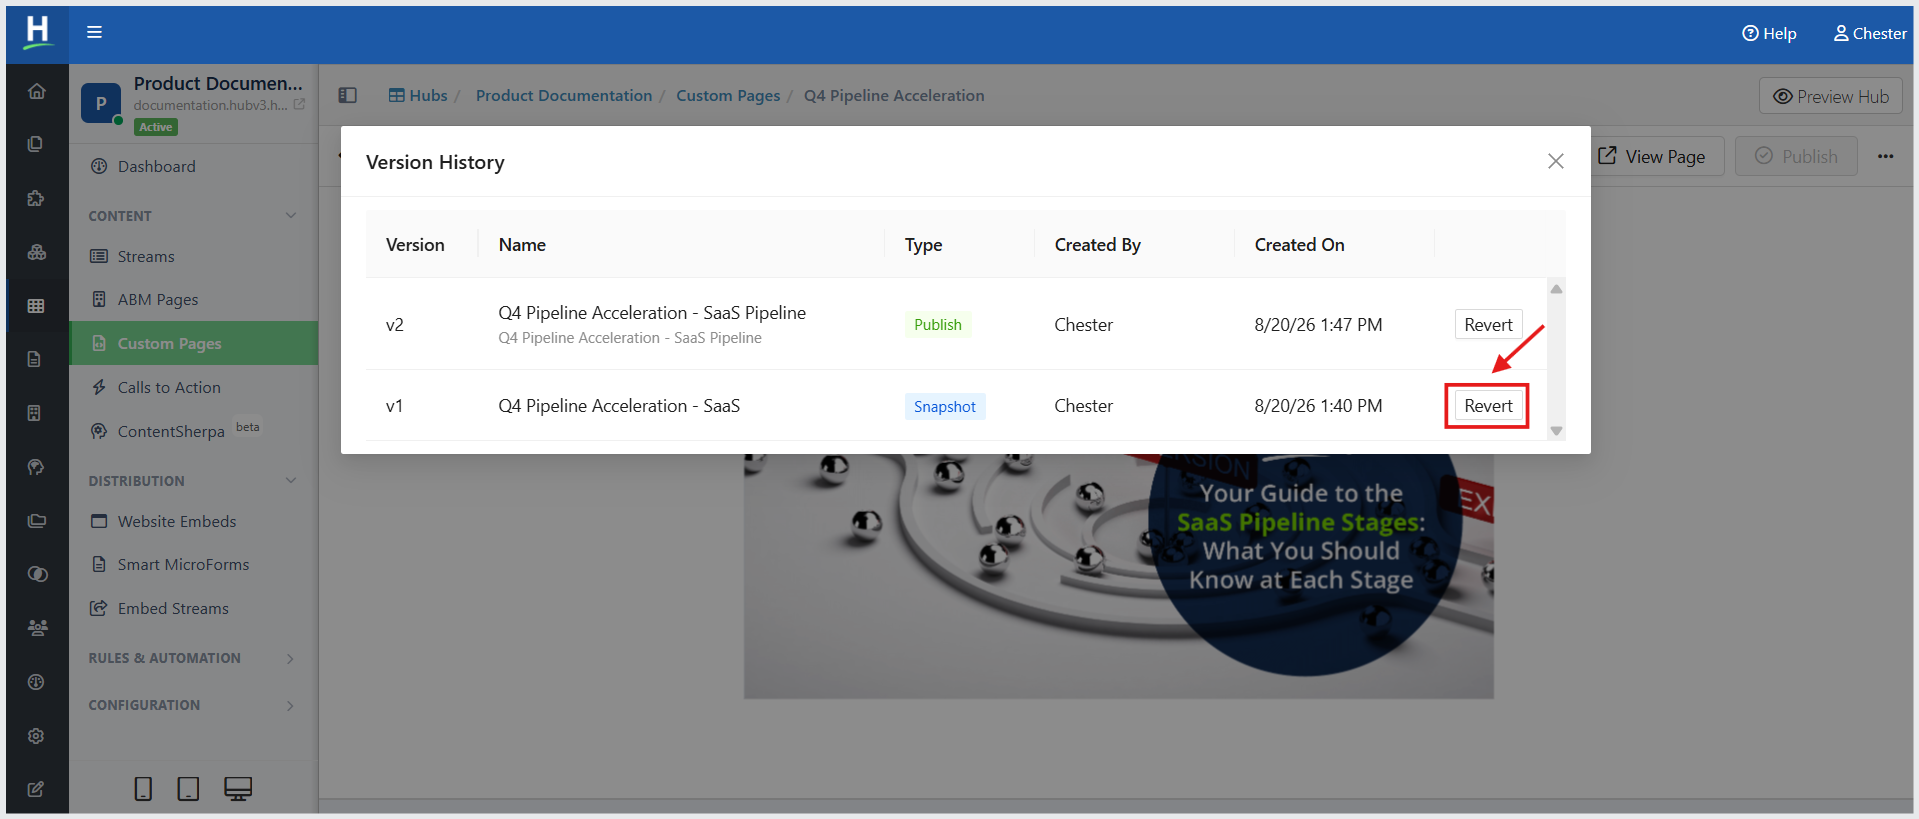Open the home icon in left rail
This screenshot has height=819, width=1919.
coord(37,91)
